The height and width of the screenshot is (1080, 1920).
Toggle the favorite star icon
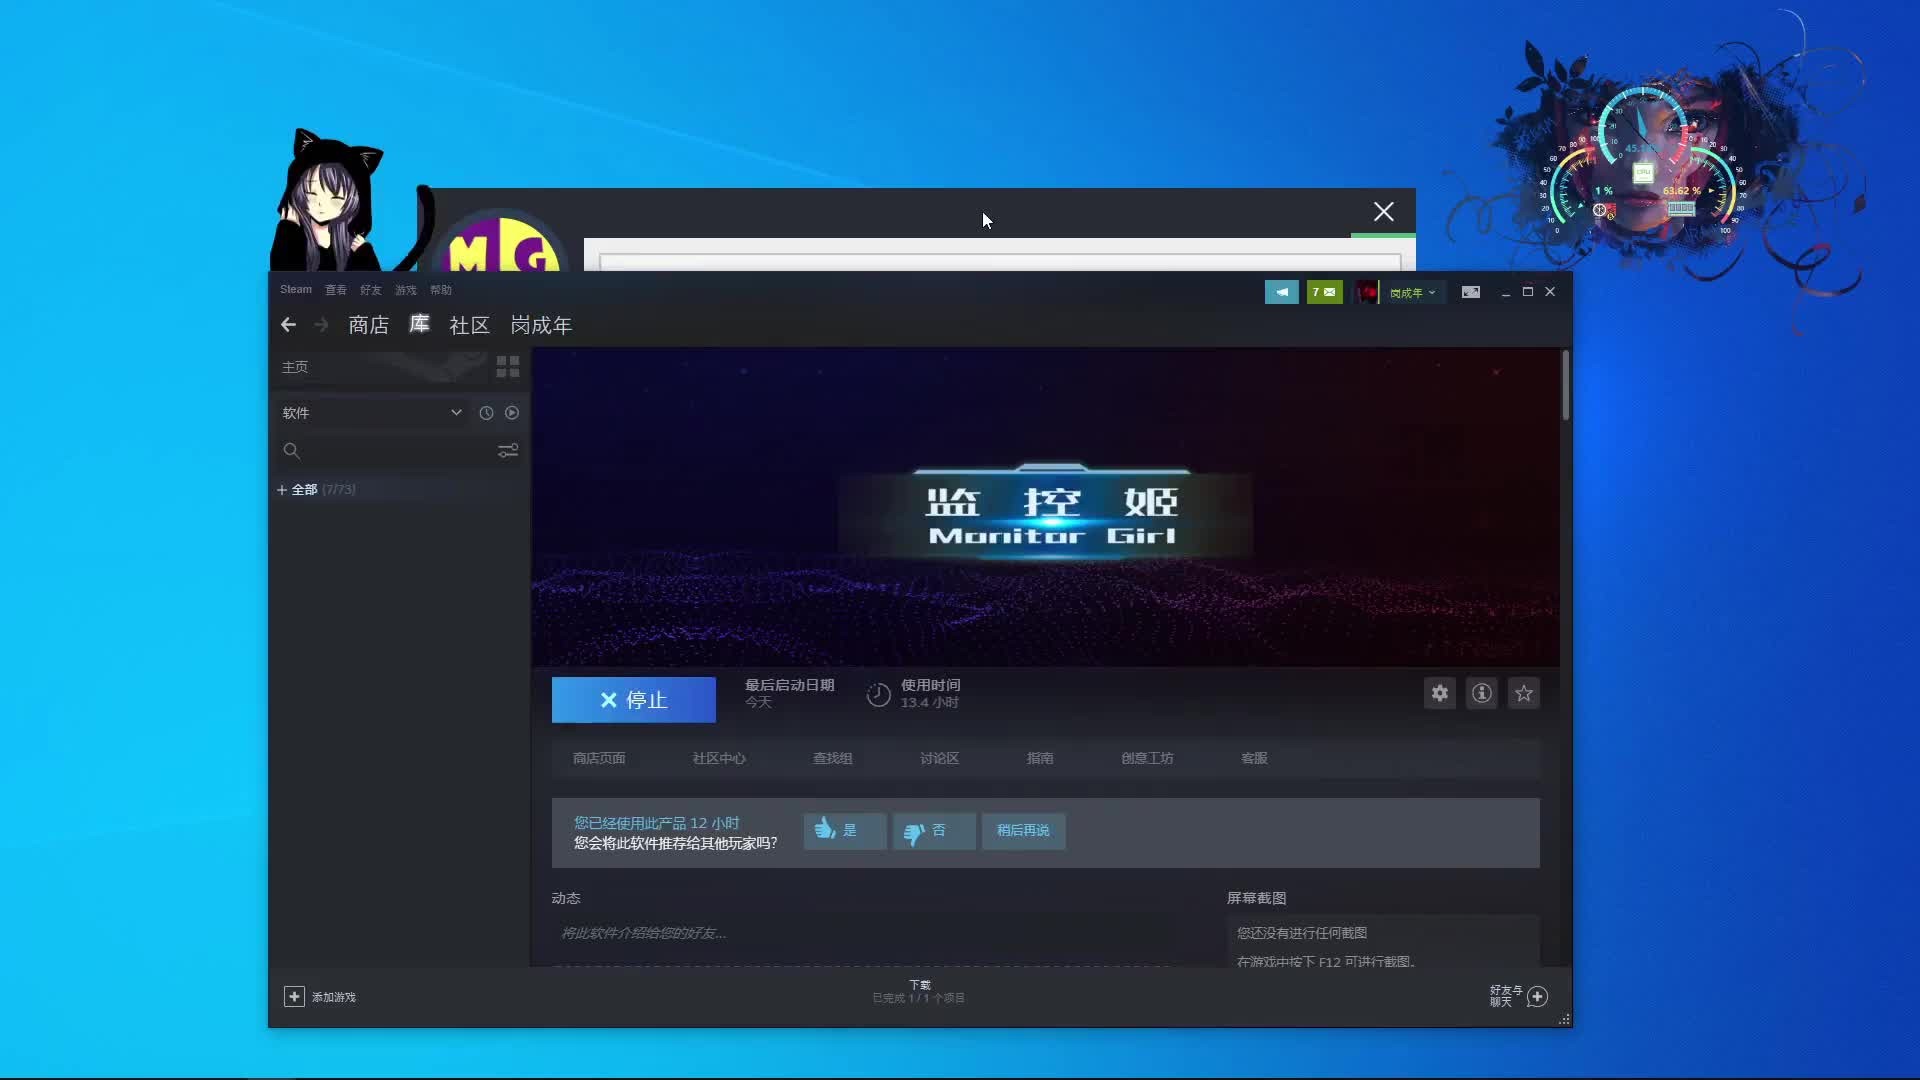pyautogui.click(x=1523, y=693)
